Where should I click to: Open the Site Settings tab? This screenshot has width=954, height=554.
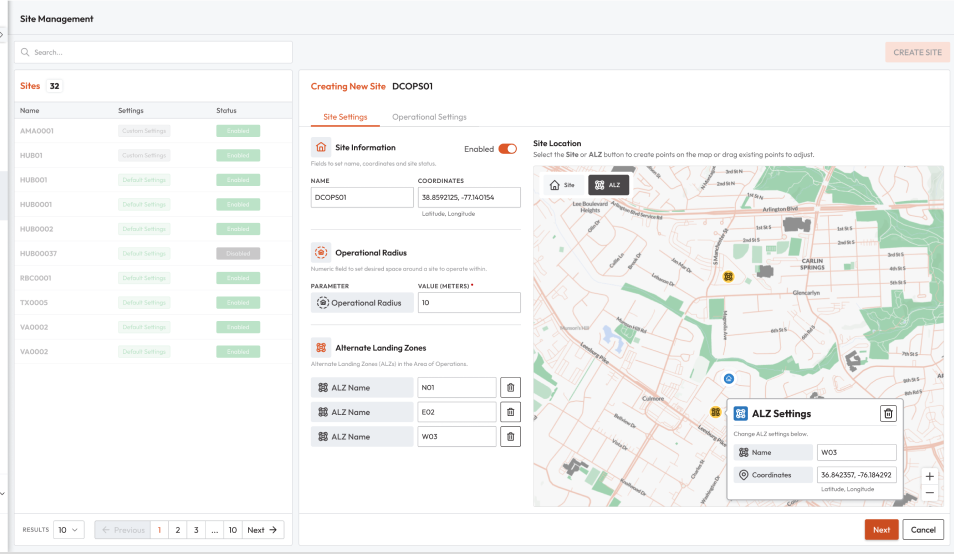[x=344, y=117]
